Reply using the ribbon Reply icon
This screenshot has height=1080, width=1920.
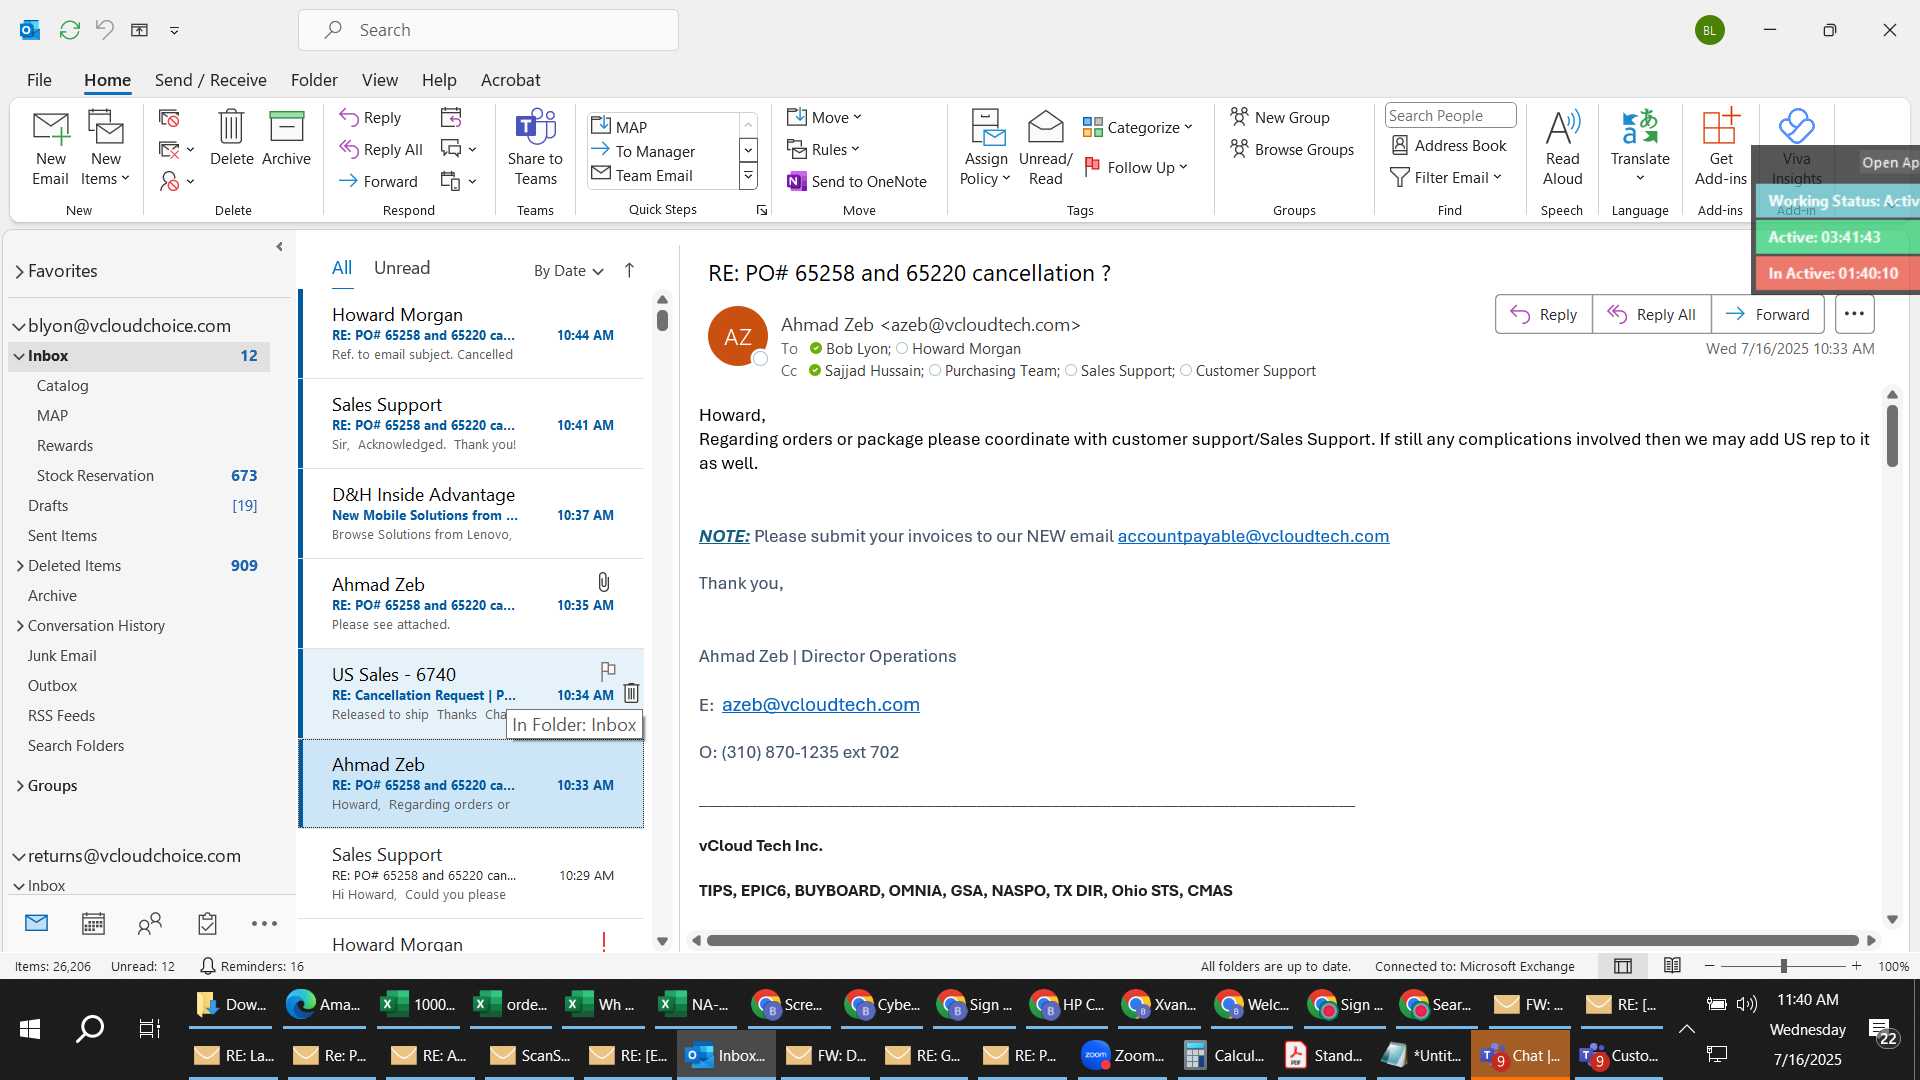(x=370, y=118)
